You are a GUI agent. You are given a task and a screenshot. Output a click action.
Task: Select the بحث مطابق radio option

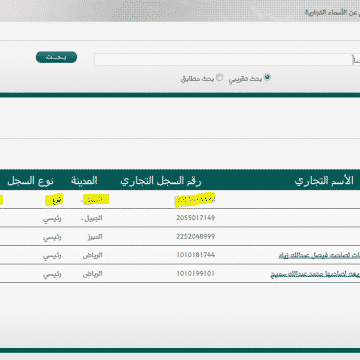219,77
